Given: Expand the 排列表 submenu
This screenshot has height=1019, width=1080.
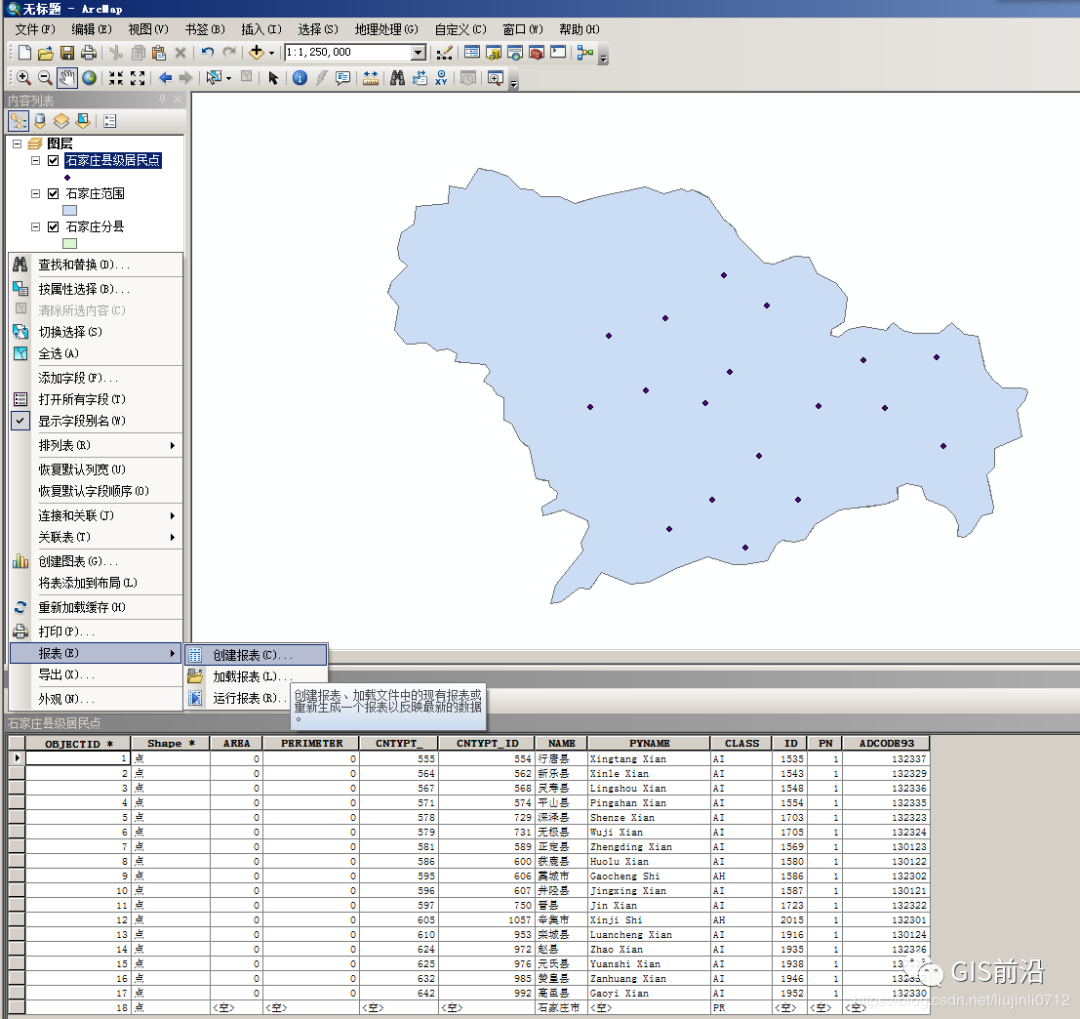Looking at the screenshot, I should point(172,446).
